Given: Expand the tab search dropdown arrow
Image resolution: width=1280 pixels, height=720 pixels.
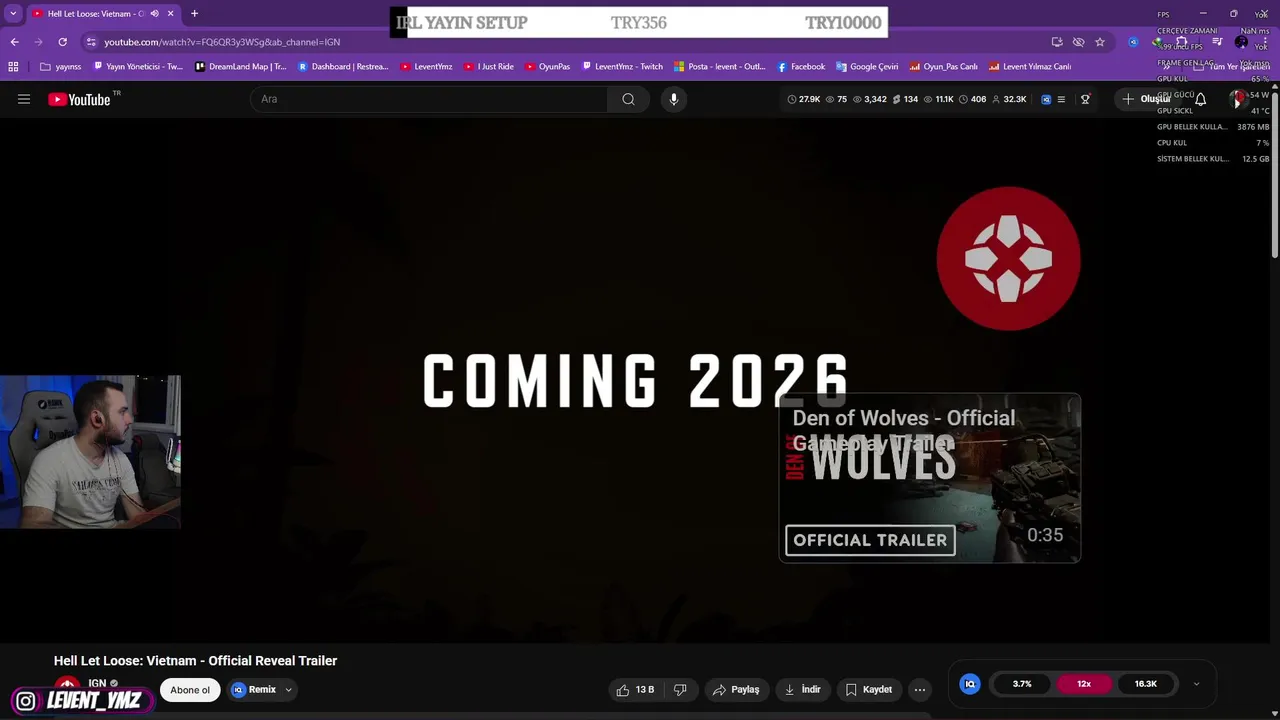Looking at the screenshot, I should pyautogui.click(x=13, y=14).
